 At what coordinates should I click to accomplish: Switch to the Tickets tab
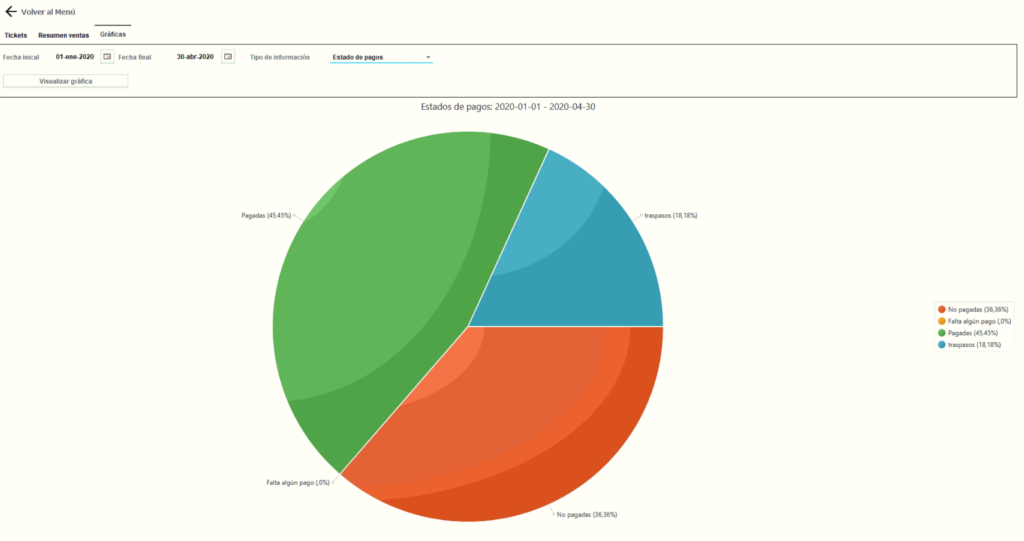[x=16, y=35]
